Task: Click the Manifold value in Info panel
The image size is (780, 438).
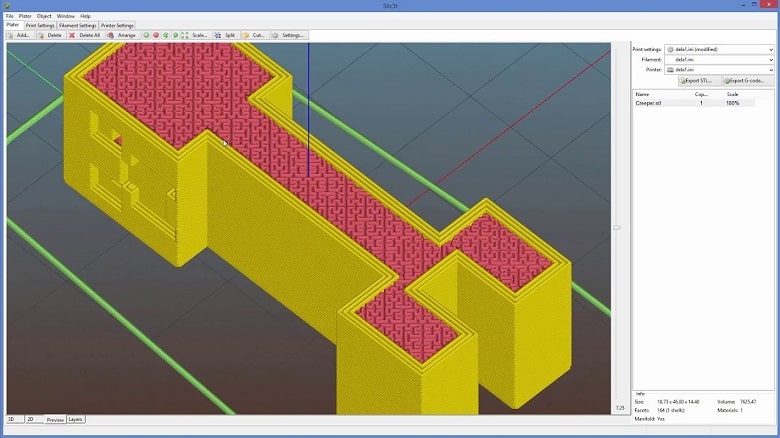Action: click(661, 419)
